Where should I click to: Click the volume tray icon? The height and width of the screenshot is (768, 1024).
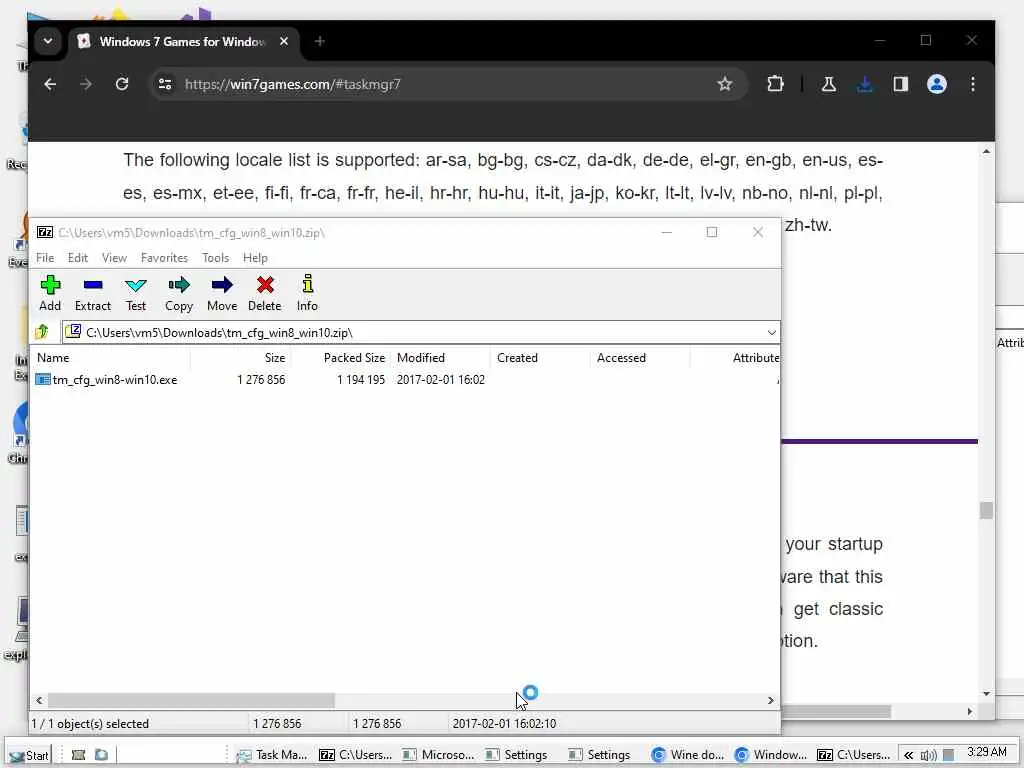(928, 756)
